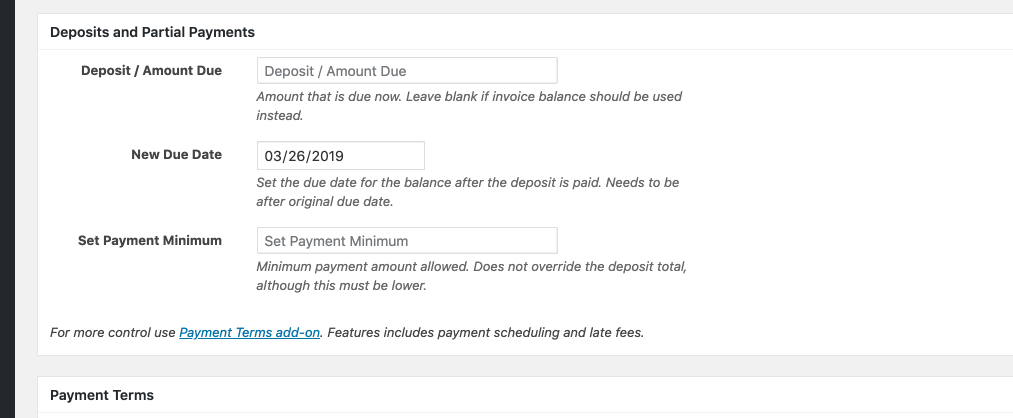Click the day "26" in the due date
1013x418 pixels.
point(298,156)
